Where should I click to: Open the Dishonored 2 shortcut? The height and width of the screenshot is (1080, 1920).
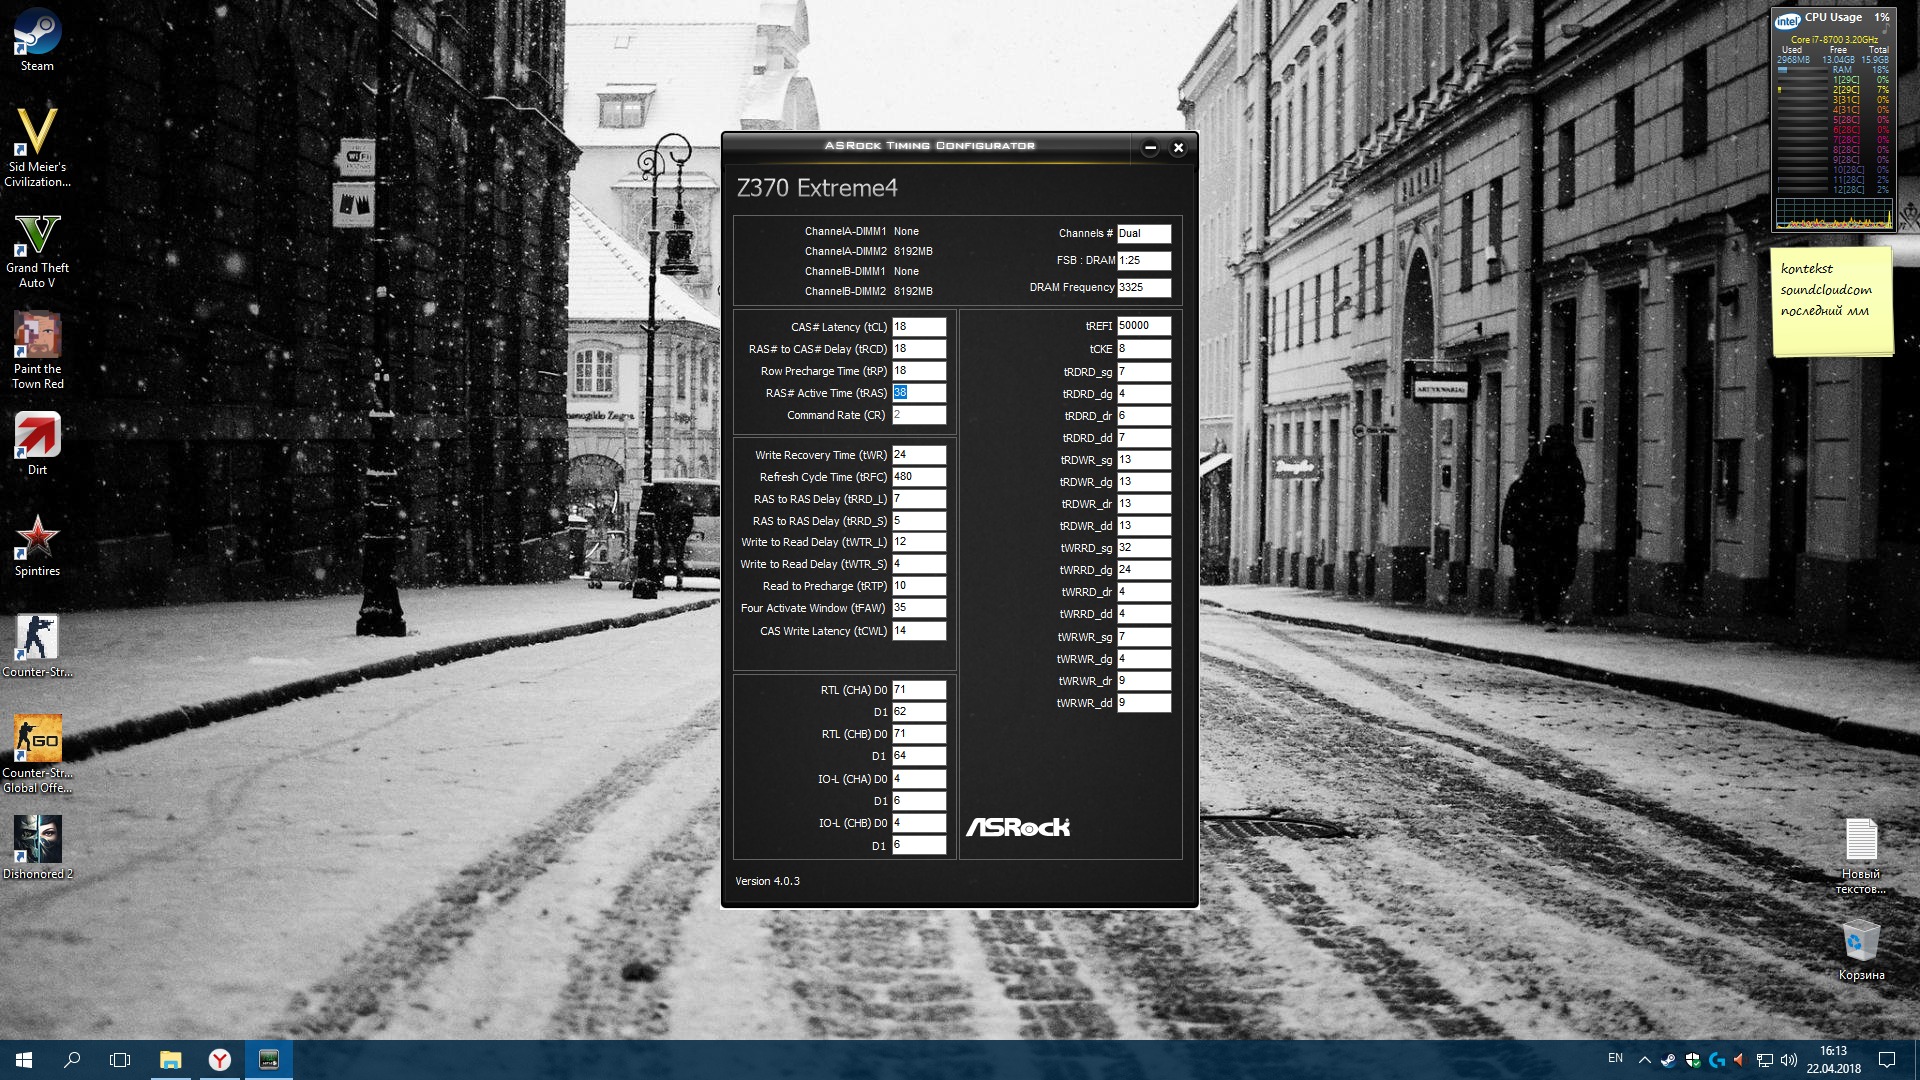[37, 841]
